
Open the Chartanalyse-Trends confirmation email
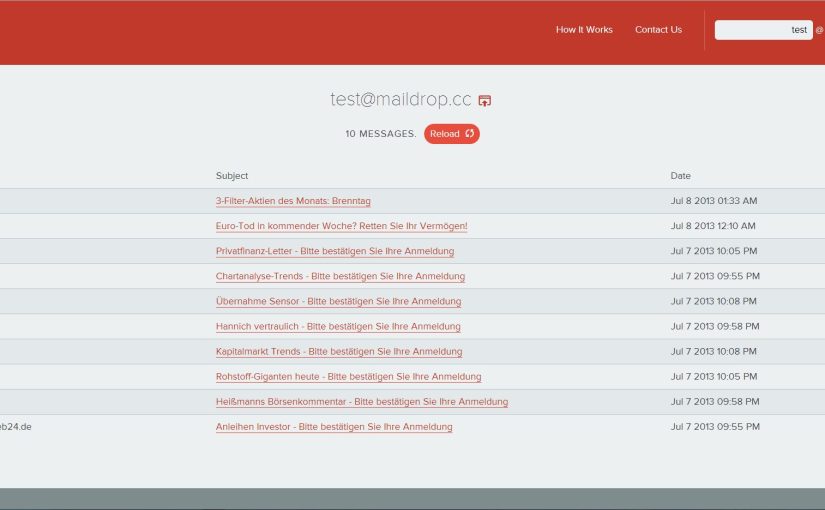[x=340, y=276]
